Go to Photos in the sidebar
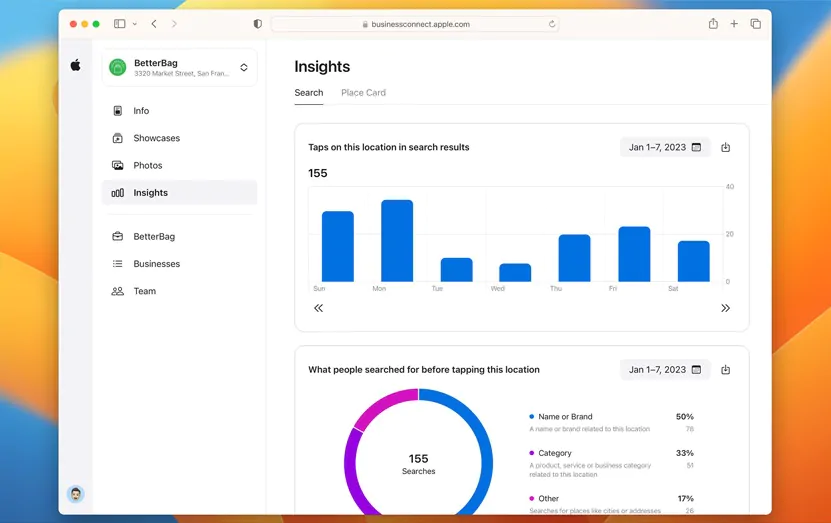This screenshot has width=831, height=523. coord(179,165)
